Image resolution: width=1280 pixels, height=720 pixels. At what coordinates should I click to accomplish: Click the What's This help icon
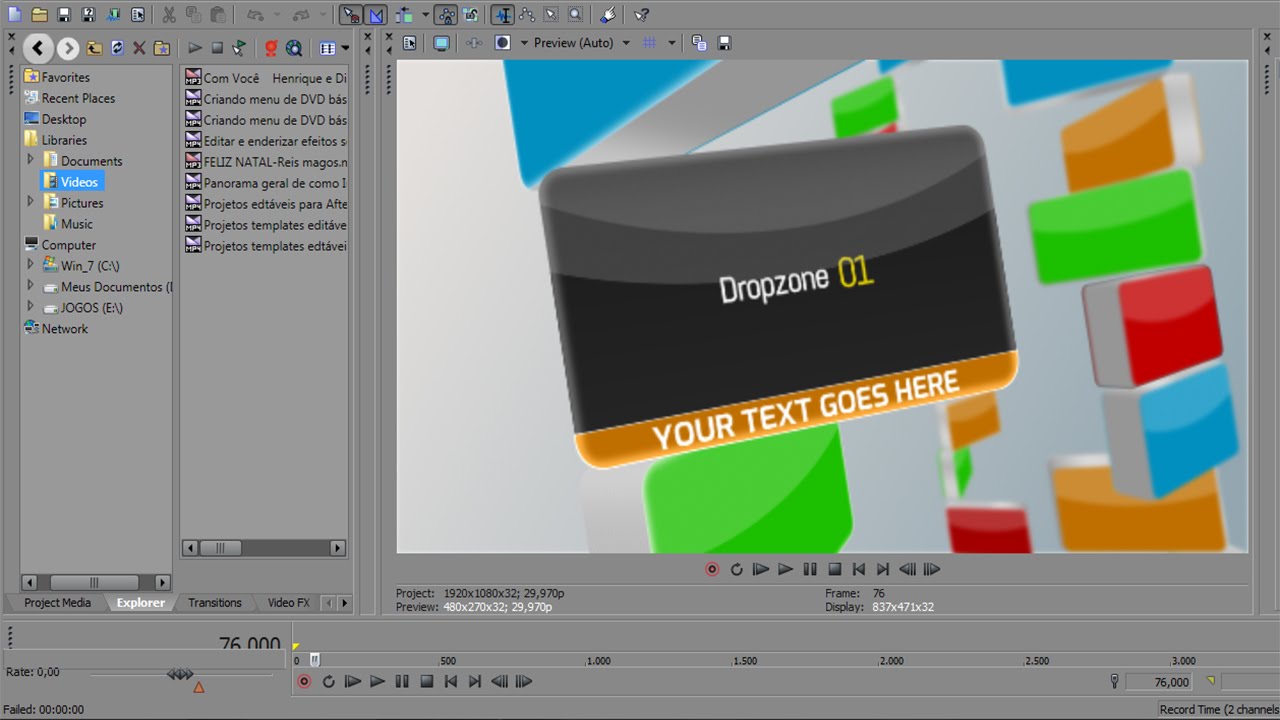pos(642,15)
